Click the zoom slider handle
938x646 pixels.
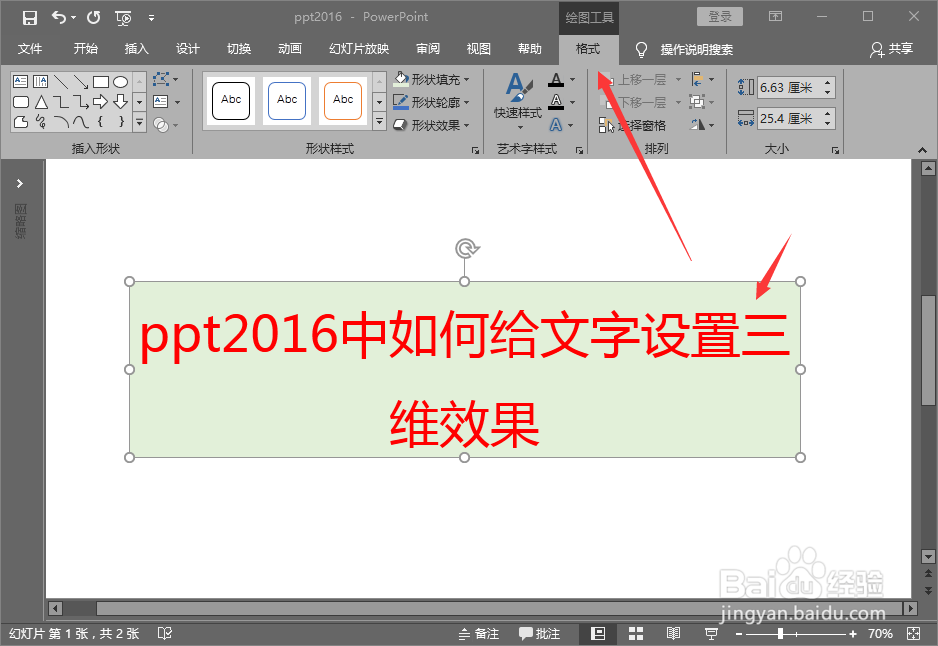[781, 633]
